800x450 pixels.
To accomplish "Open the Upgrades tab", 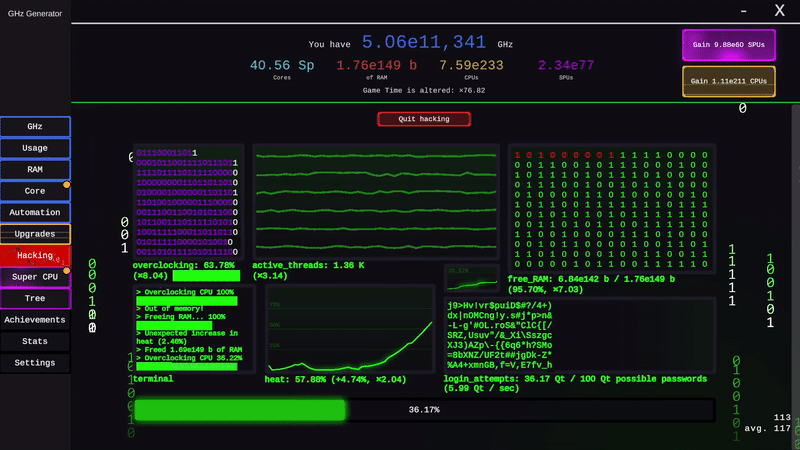I will pyautogui.click(x=35, y=234).
